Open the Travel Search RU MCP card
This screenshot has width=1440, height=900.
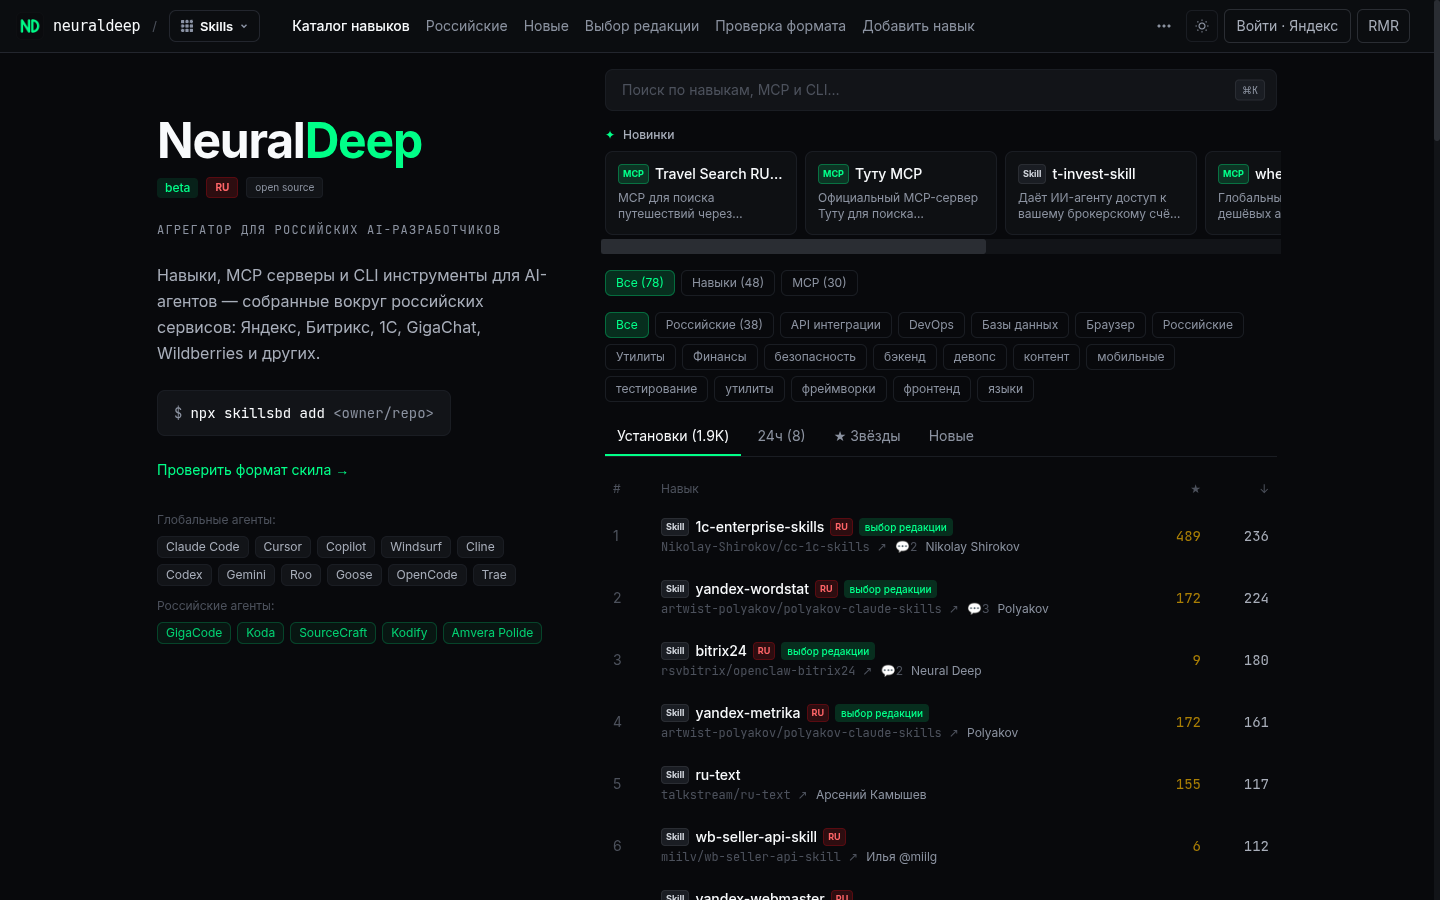tap(701, 193)
